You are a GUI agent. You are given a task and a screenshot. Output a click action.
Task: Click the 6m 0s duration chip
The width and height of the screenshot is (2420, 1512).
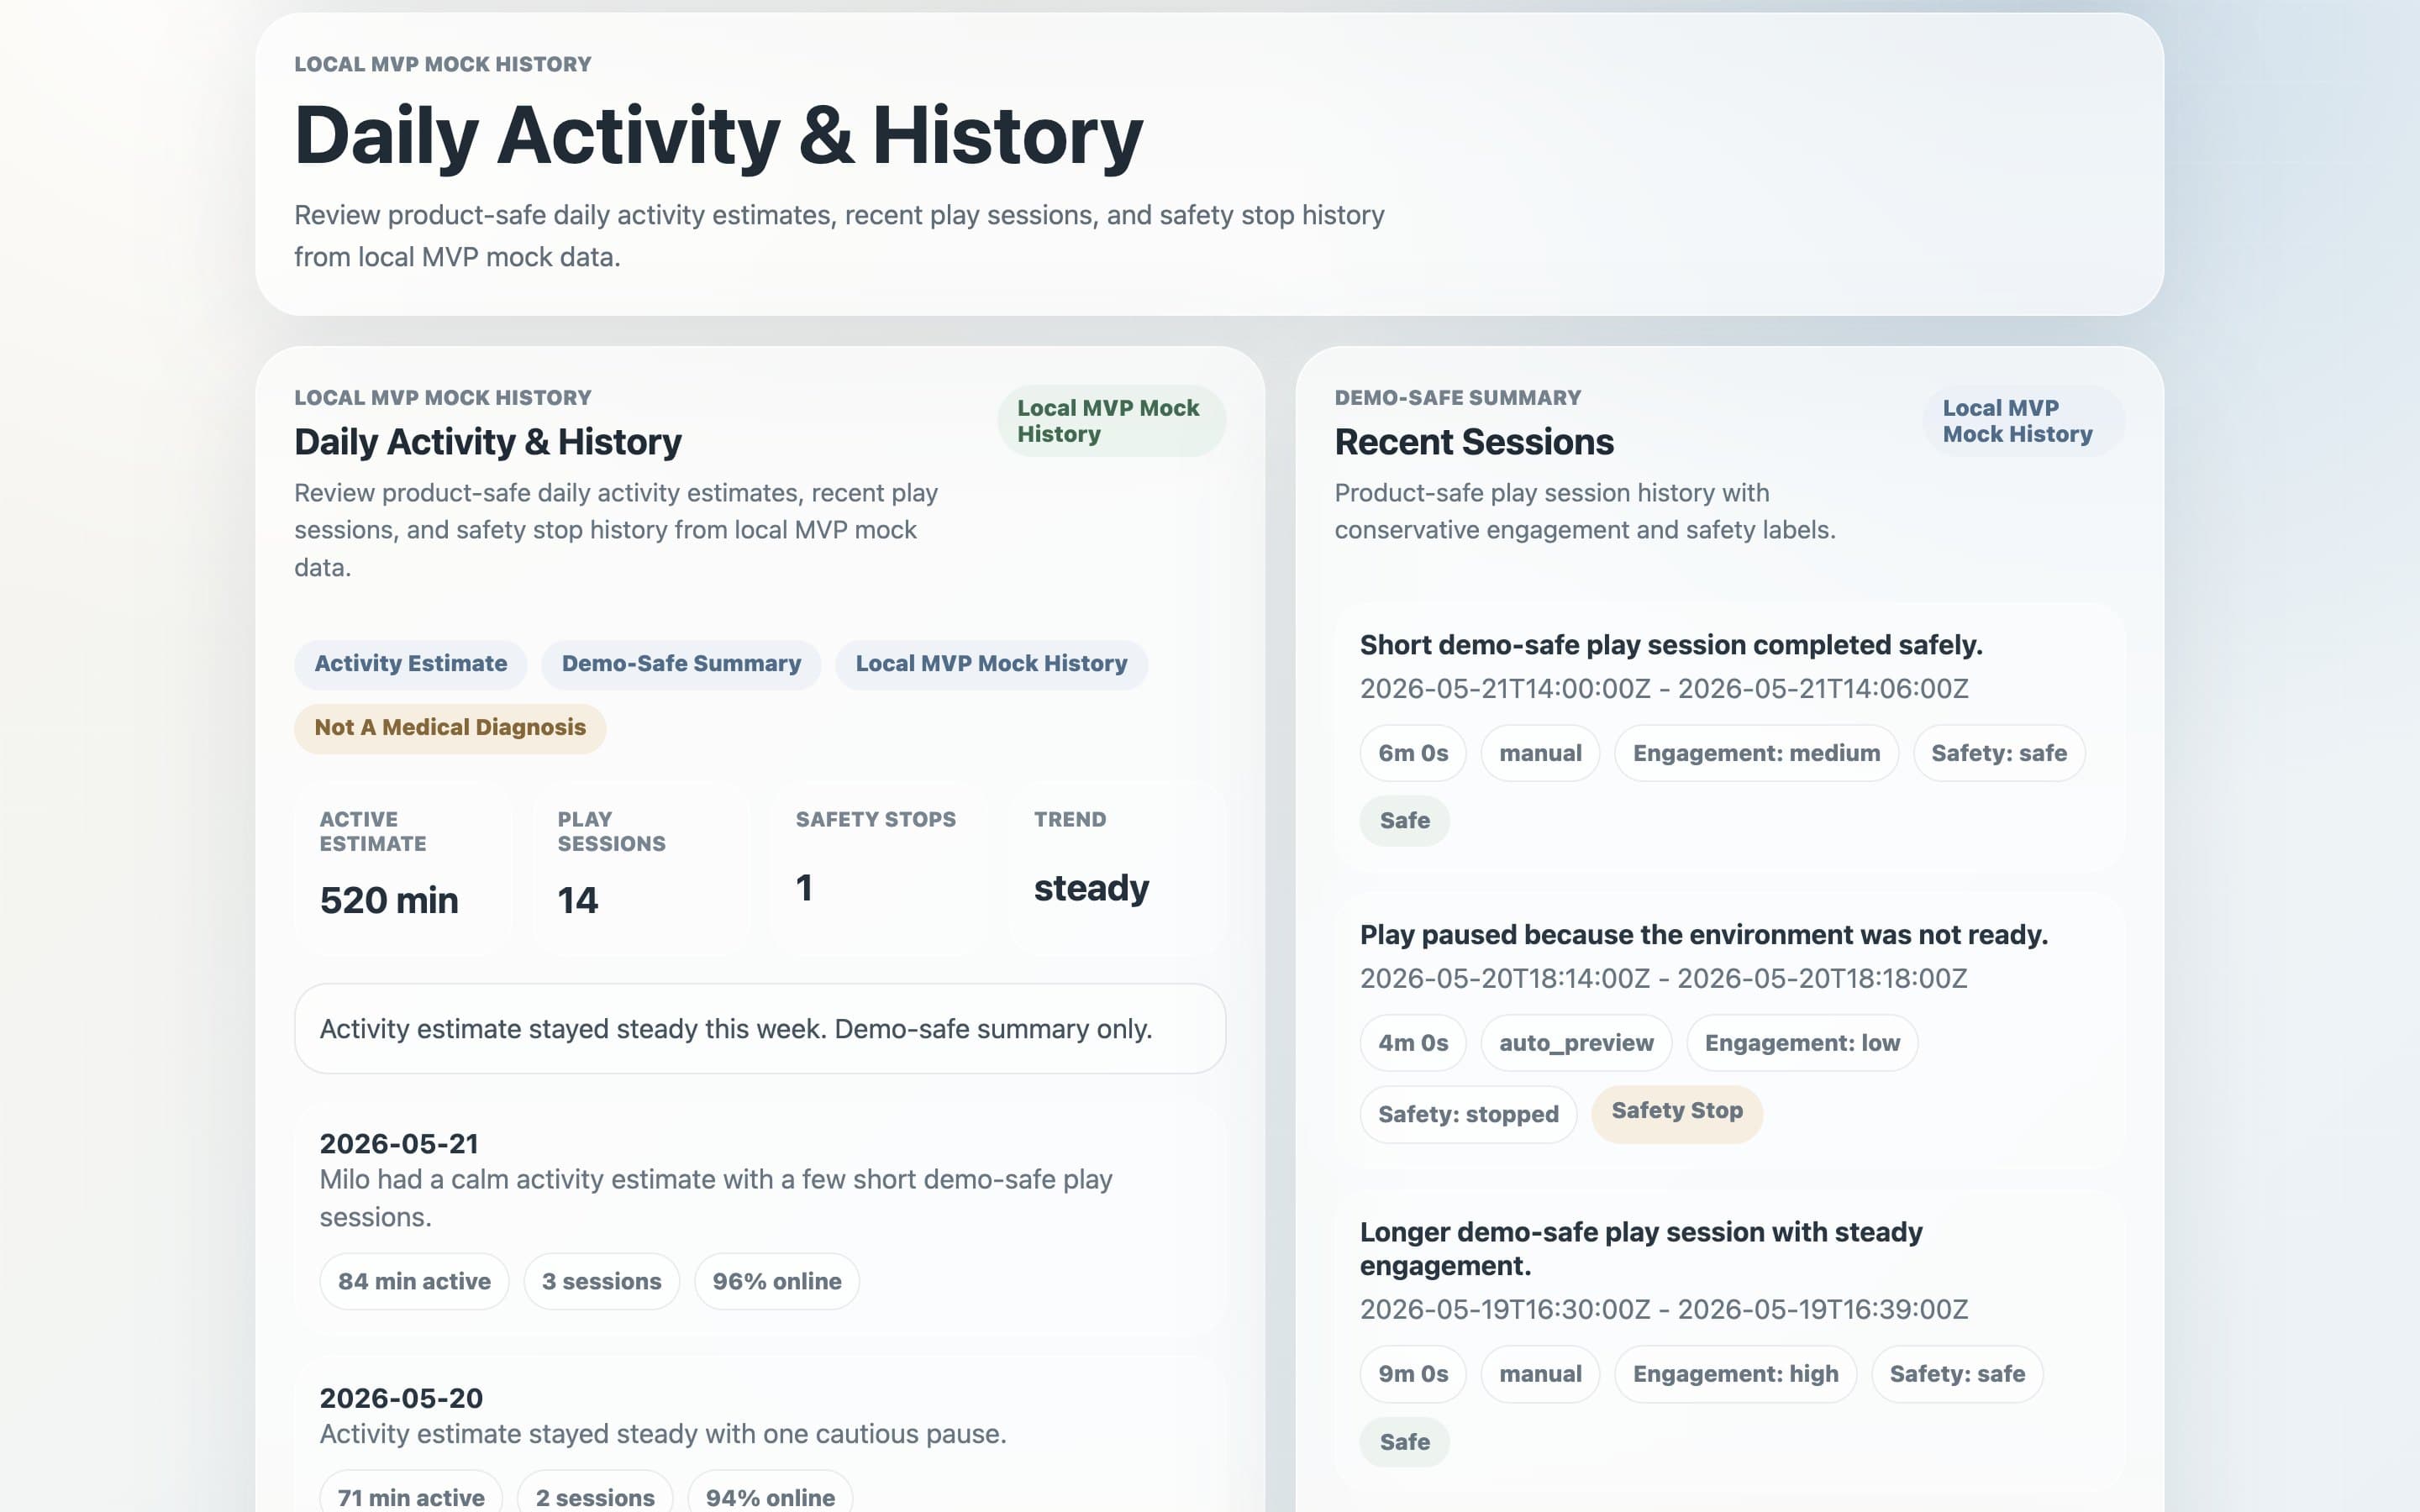(x=1413, y=753)
